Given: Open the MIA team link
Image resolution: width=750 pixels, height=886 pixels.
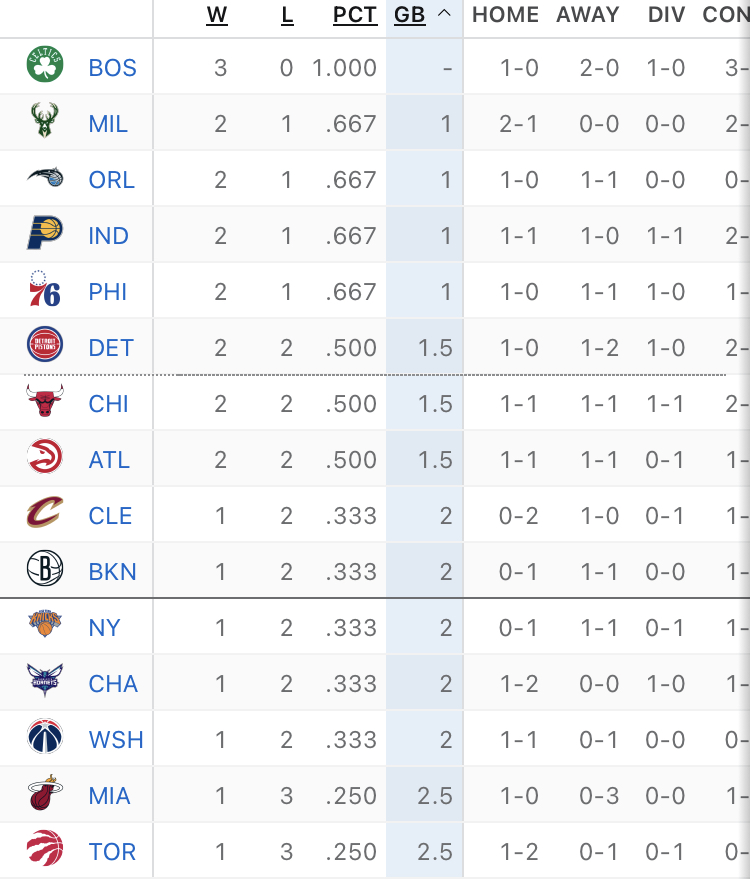Looking at the screenshot, I should pos(110,796).
